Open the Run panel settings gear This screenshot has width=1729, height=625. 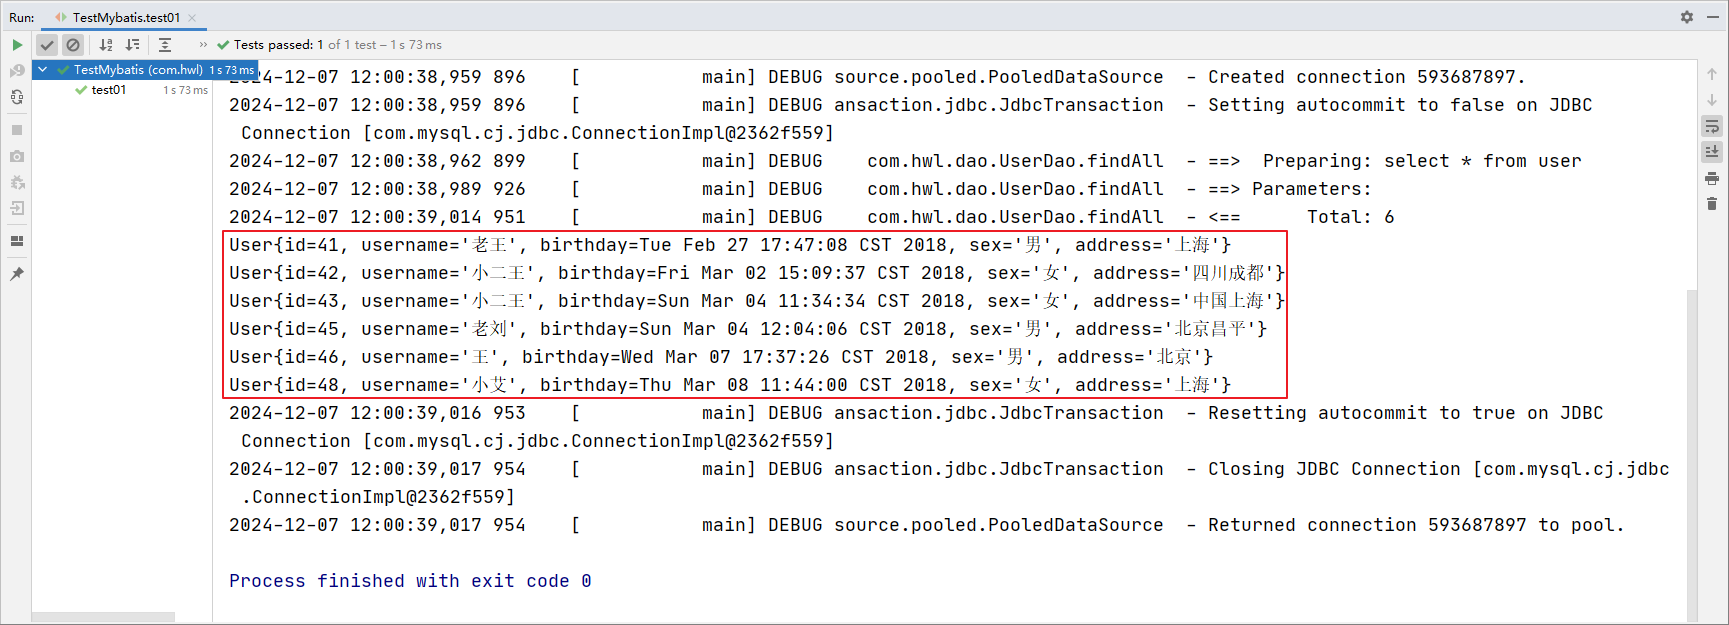1687,17
